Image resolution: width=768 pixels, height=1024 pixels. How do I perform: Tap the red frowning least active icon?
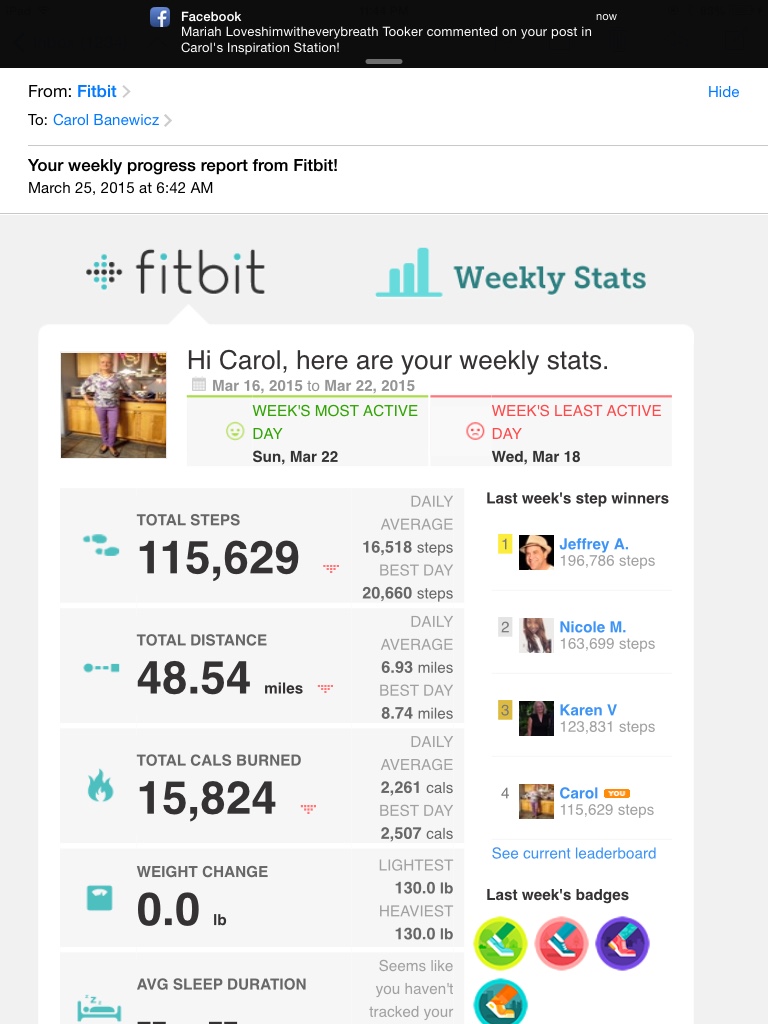coord(475,431)
